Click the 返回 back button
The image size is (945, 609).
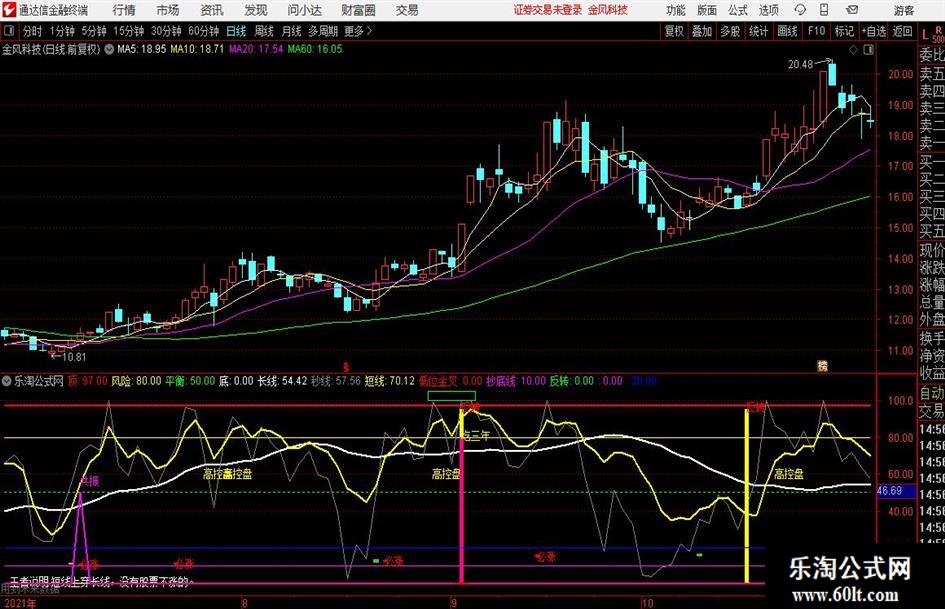tap(902, 31)
